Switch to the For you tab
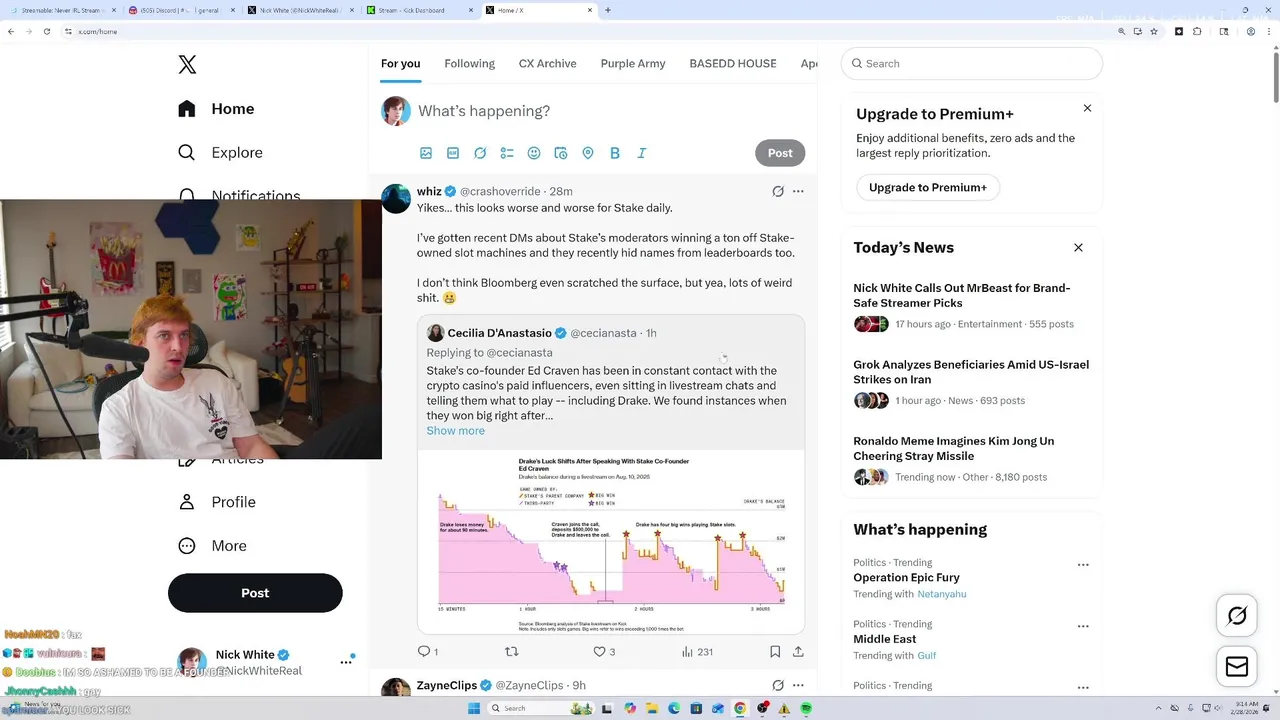The image size is (1280, 720). (x=400, y=63)
